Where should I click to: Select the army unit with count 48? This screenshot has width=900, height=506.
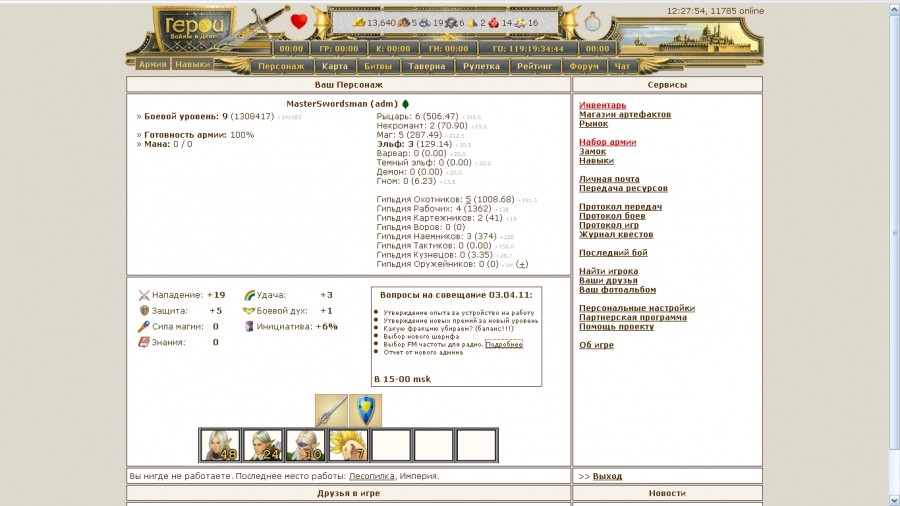(x=220, y=445)
